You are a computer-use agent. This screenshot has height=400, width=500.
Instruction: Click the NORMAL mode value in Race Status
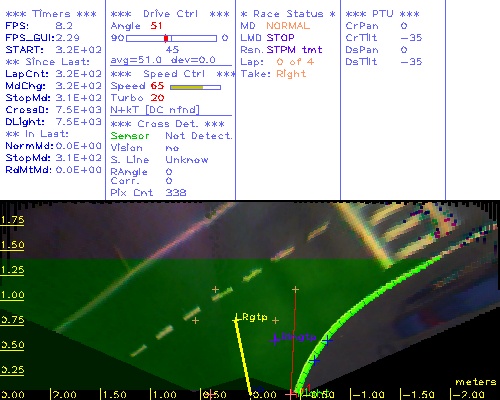point(288,26)
